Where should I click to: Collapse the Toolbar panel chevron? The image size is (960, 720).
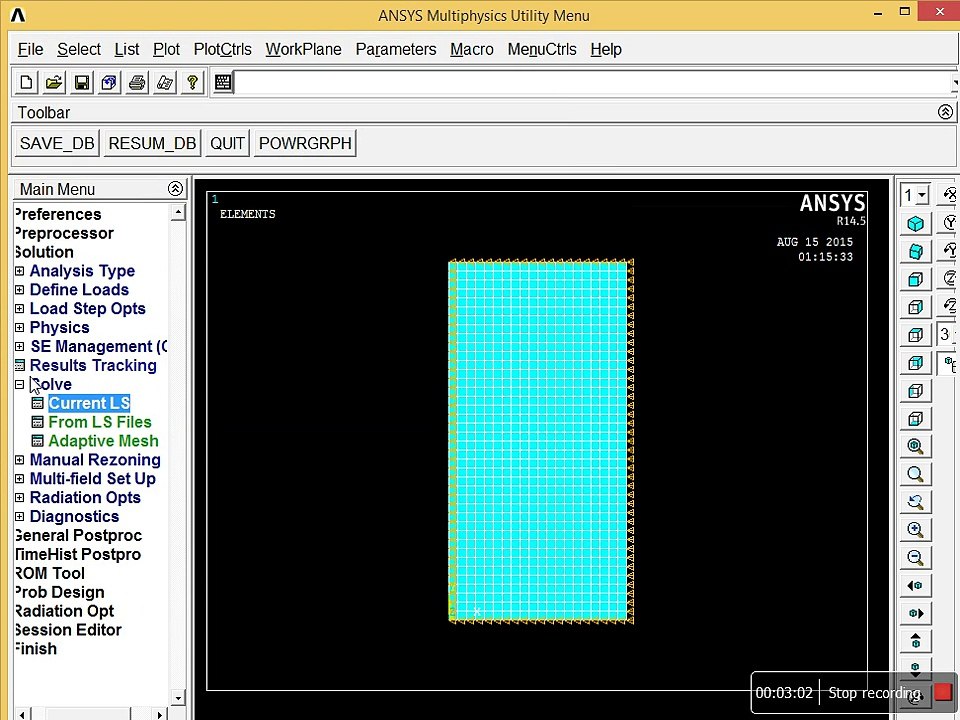tap(945, 112)
